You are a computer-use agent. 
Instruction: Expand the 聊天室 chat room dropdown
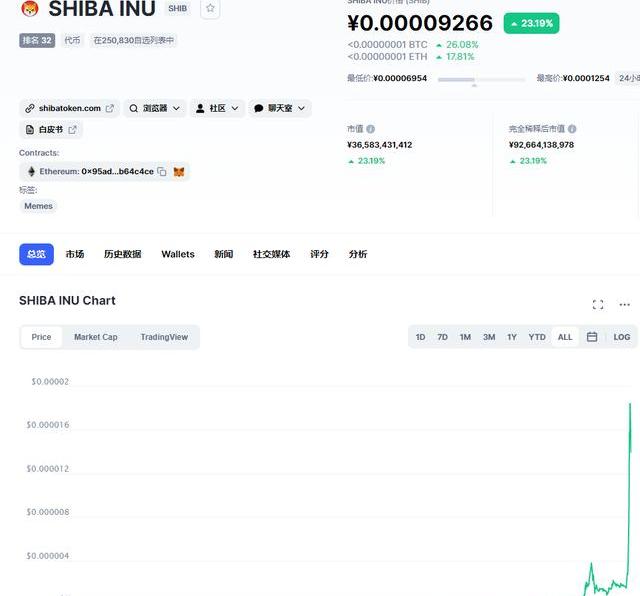[x=280, y=108]
